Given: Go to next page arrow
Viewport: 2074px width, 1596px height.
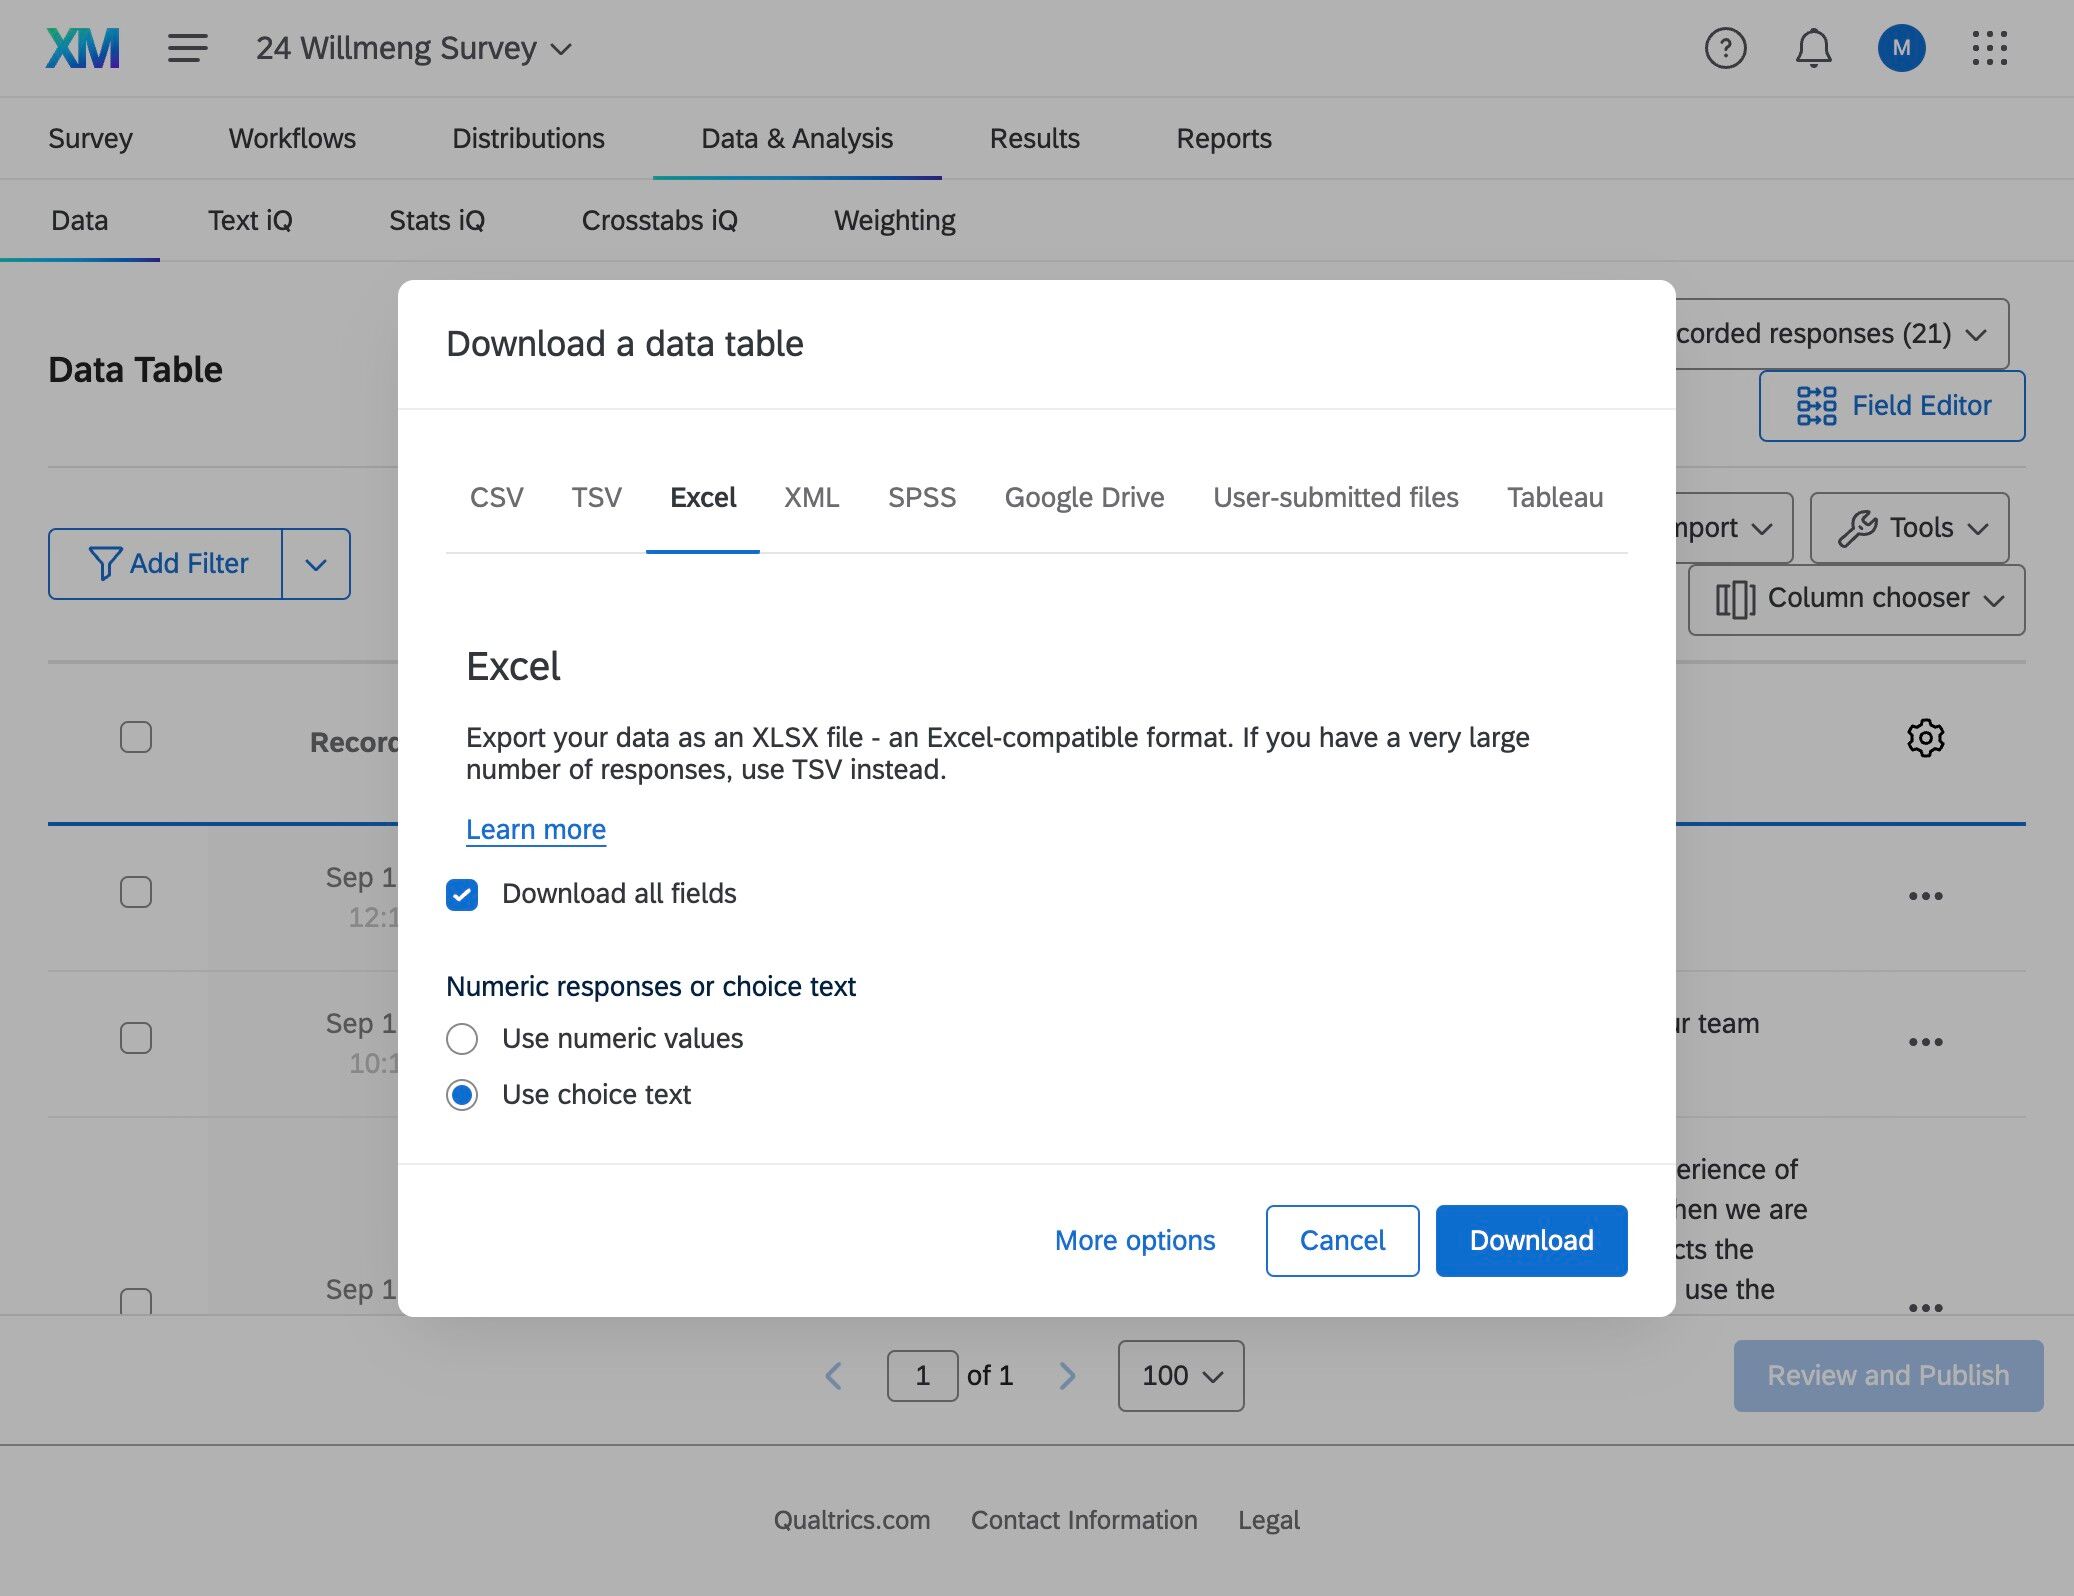Looking at the screenshot, I should 1067,1376.
